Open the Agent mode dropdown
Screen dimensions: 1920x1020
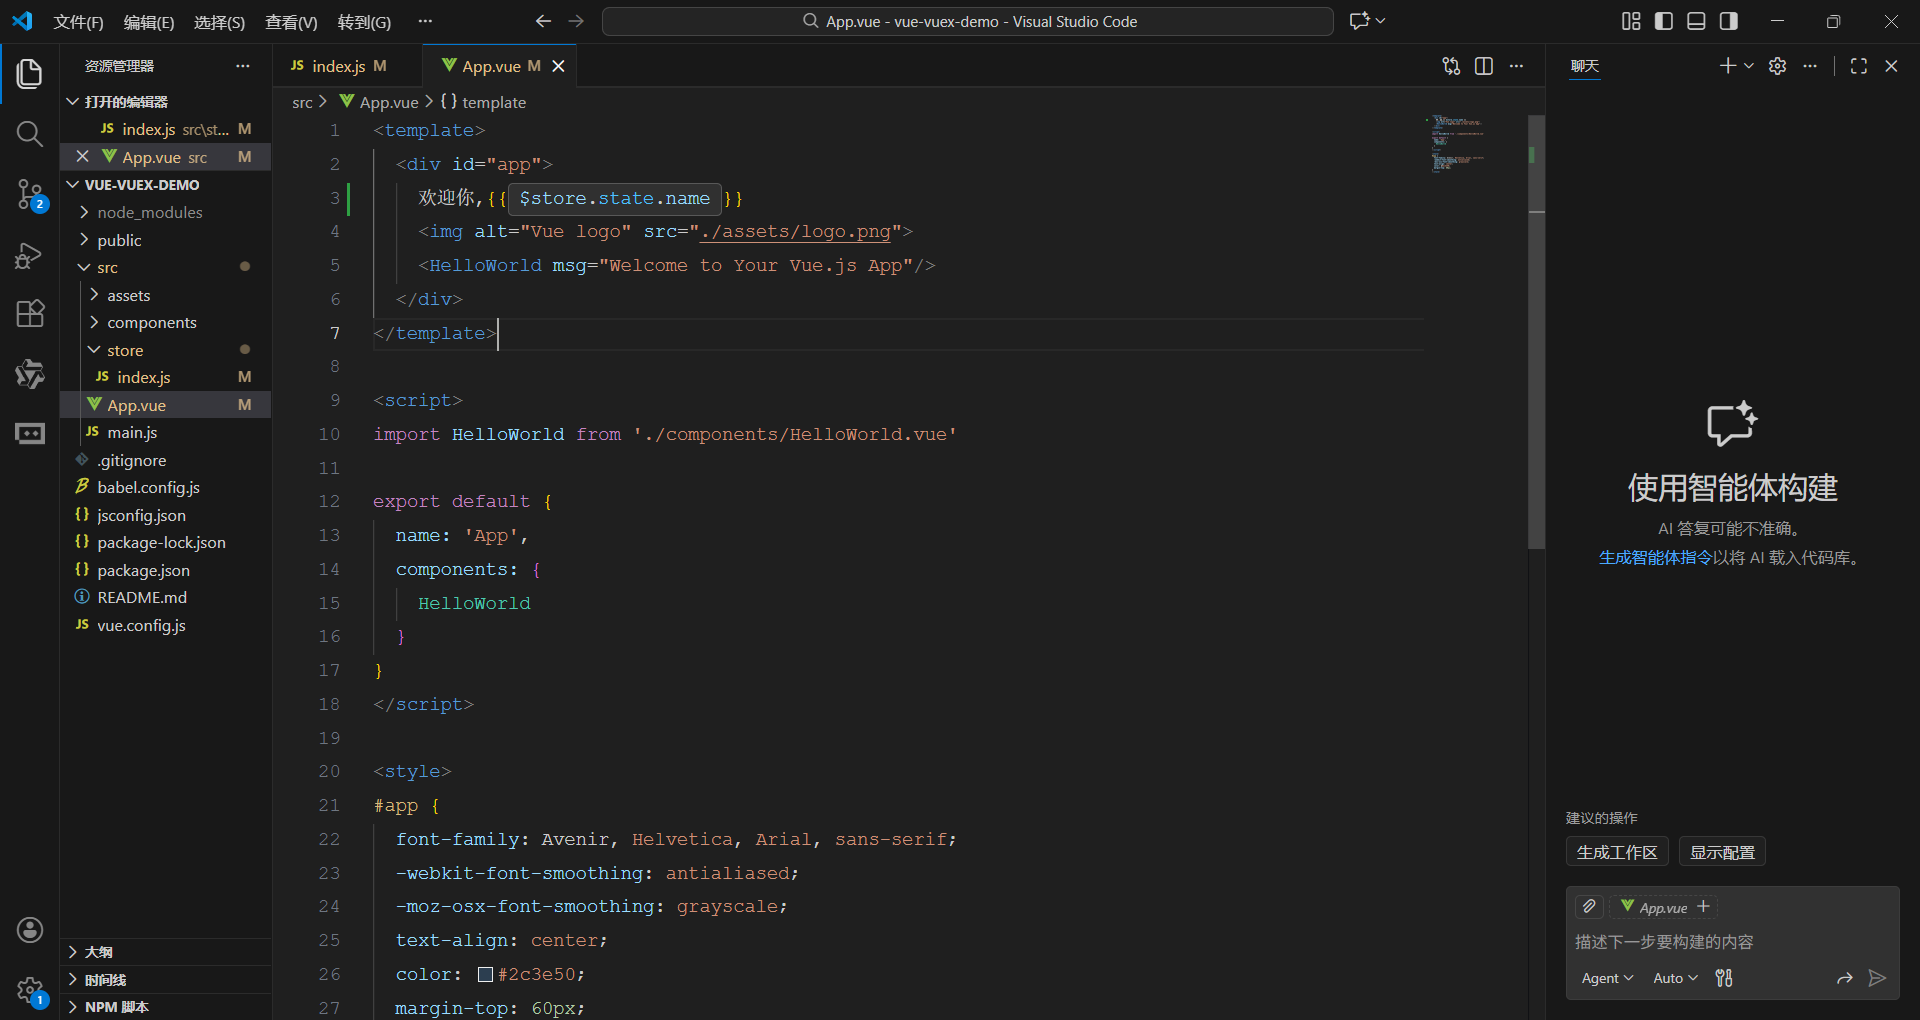(1607, 978)
